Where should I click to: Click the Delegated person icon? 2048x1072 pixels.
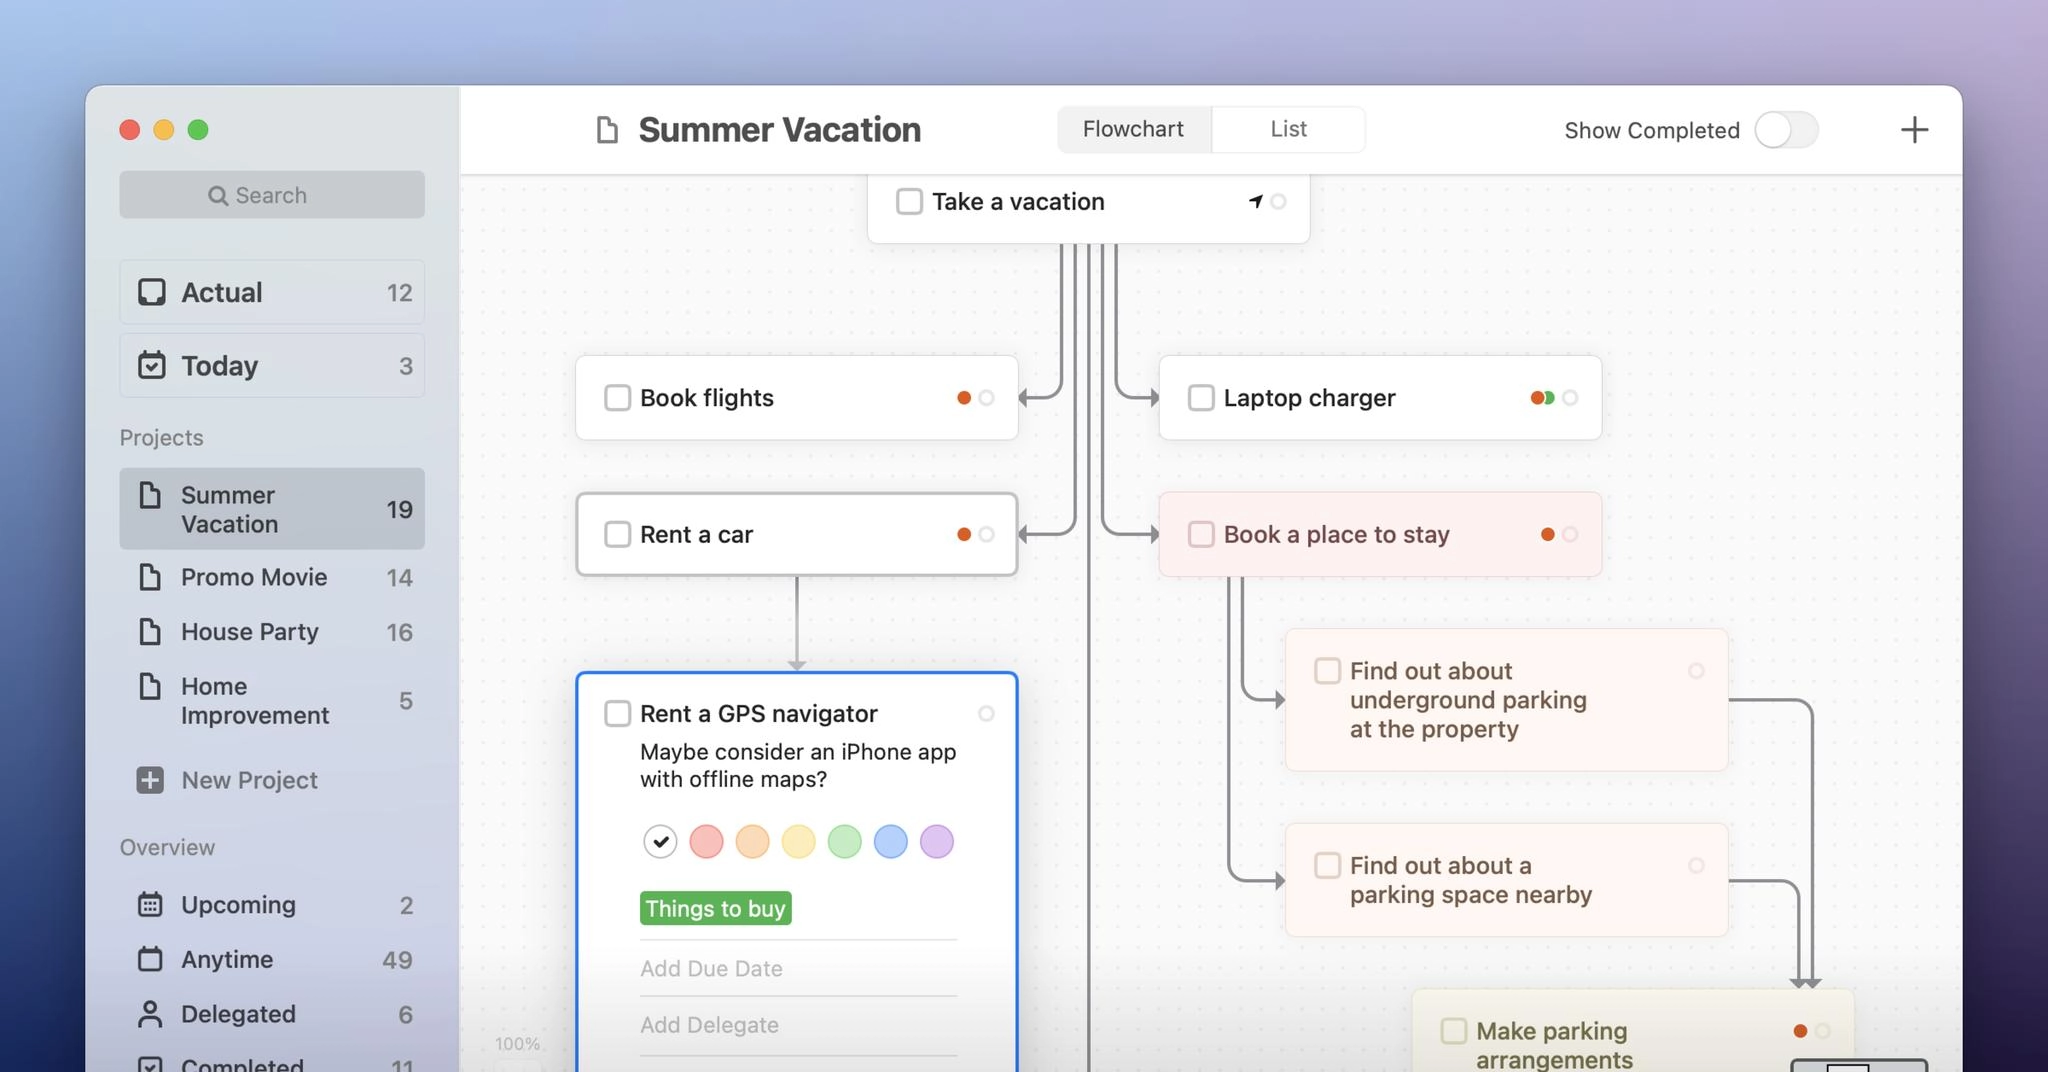point(150,1014)
